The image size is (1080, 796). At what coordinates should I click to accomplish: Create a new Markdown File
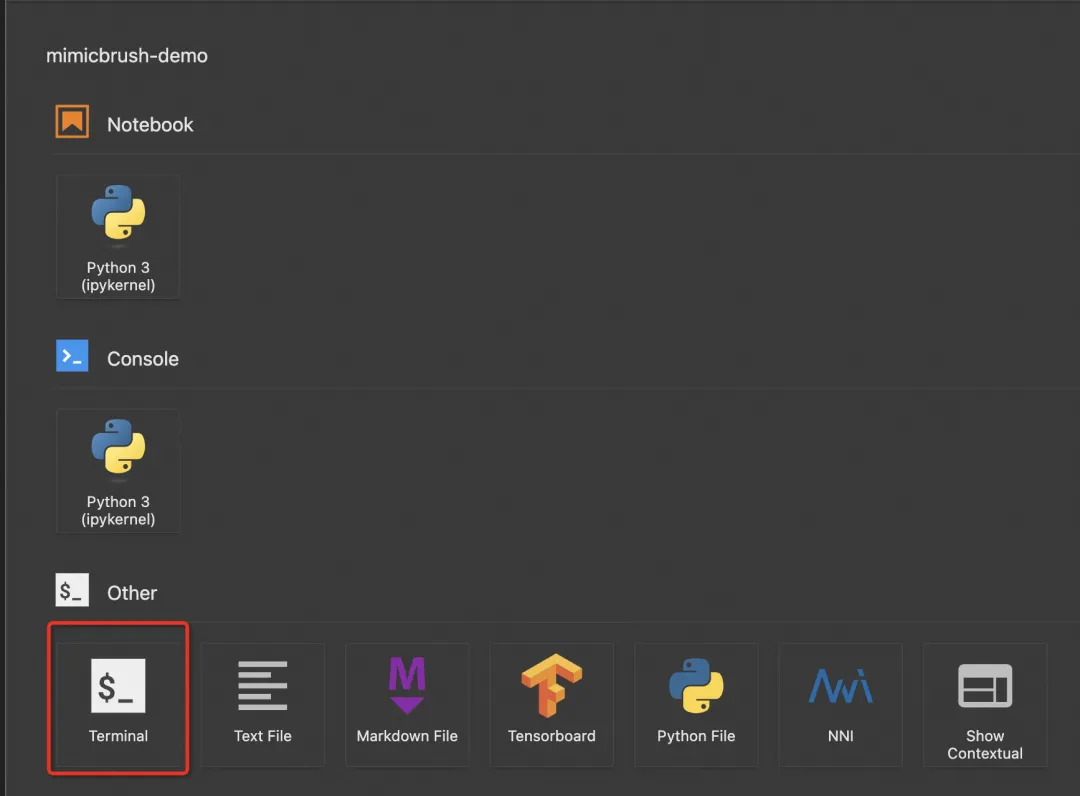click(407, 704)
